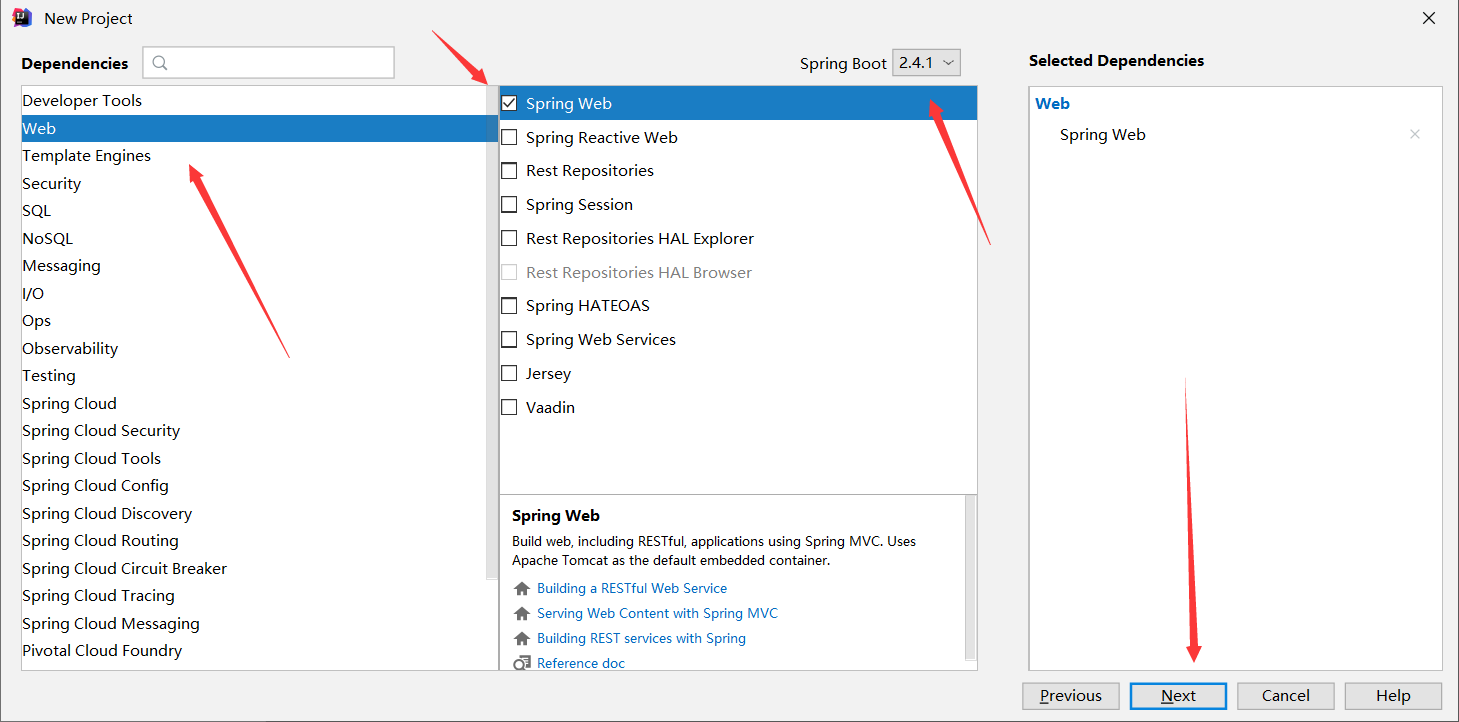
Task: Click the Next button
Action: (x=1178, y=696)
